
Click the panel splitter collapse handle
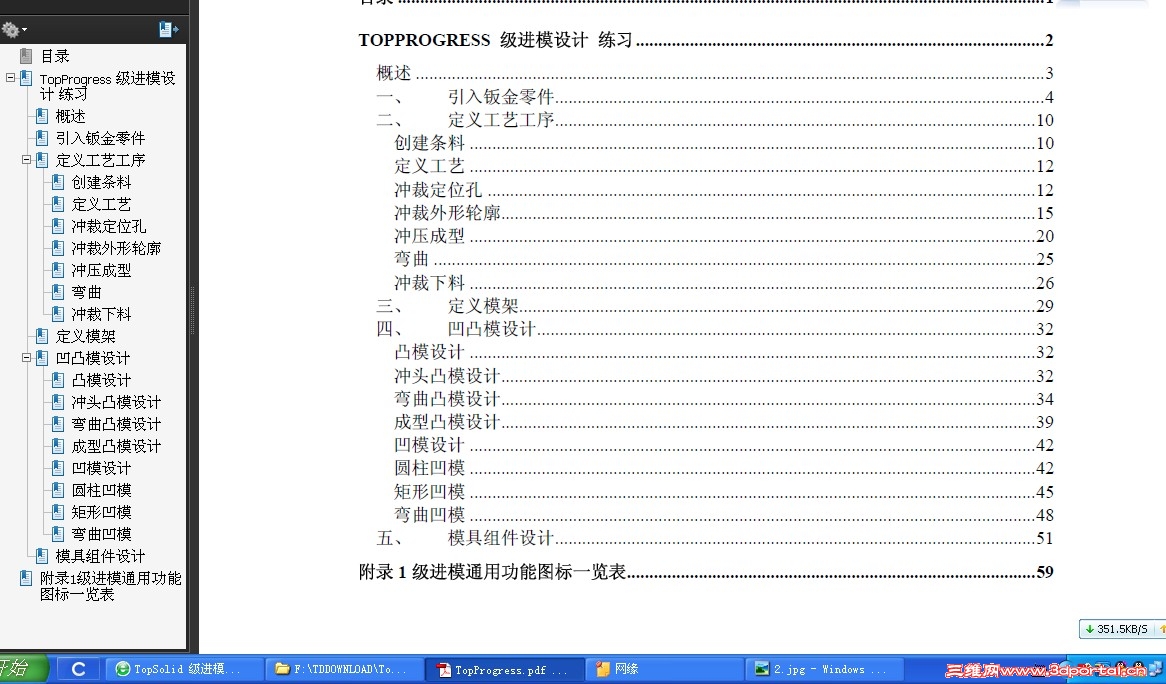click(x=193, y=311)
